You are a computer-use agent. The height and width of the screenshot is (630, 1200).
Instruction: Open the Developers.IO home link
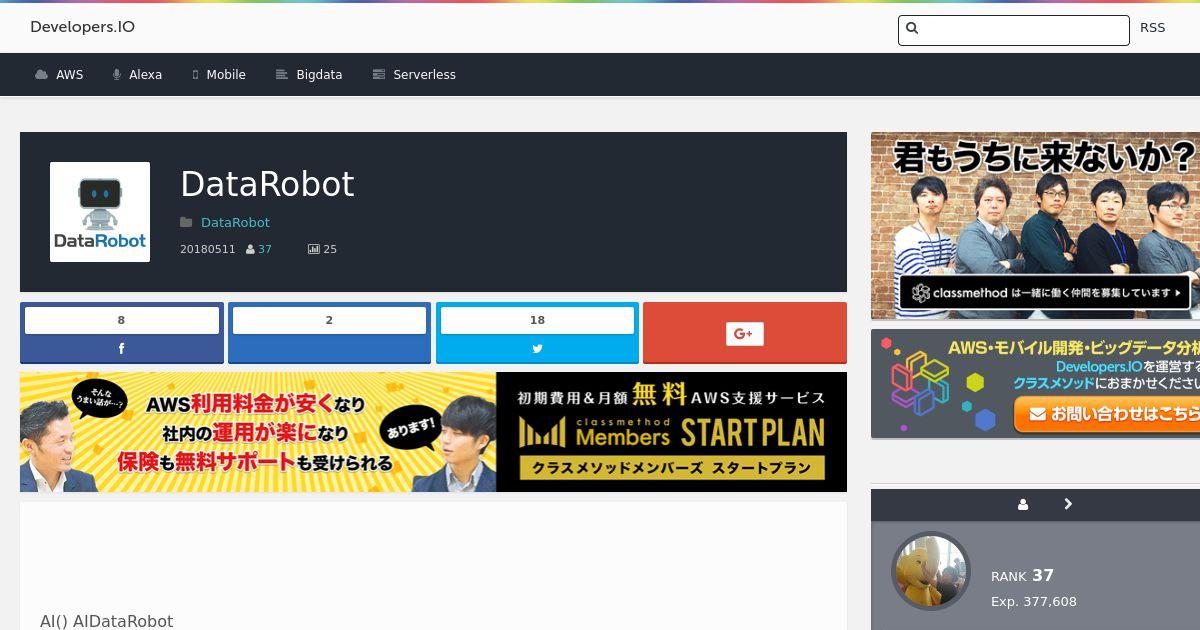coord(82,27)
